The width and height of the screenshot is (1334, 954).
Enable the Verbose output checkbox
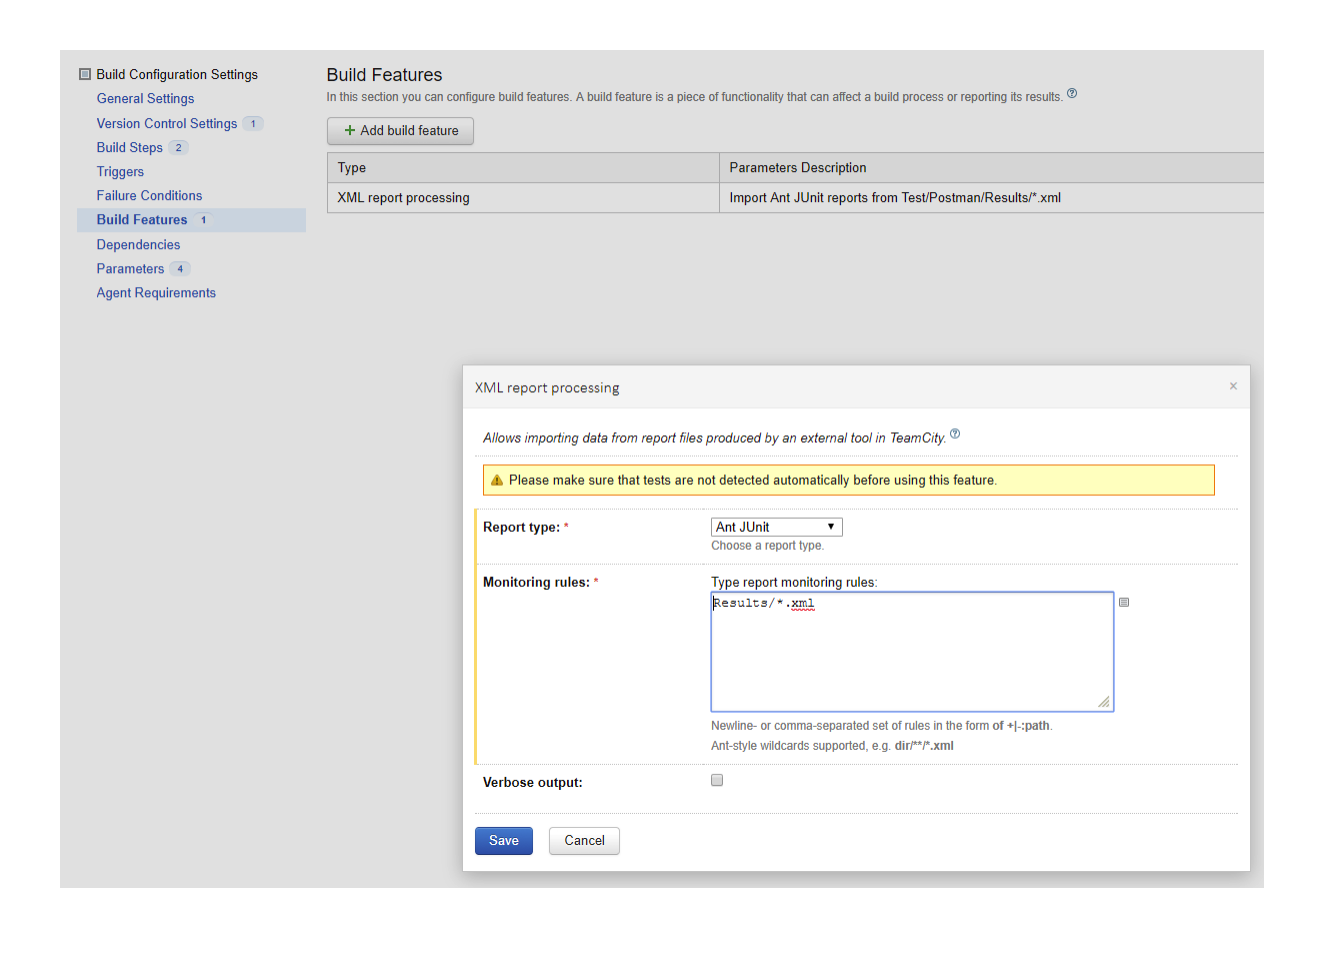[x=717, y=780]
